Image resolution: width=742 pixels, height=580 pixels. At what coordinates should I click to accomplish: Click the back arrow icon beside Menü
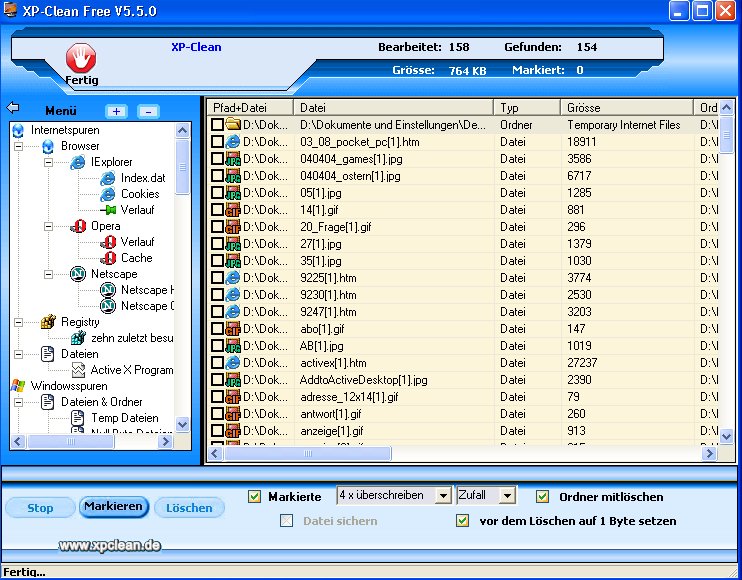tap(13, 108)
